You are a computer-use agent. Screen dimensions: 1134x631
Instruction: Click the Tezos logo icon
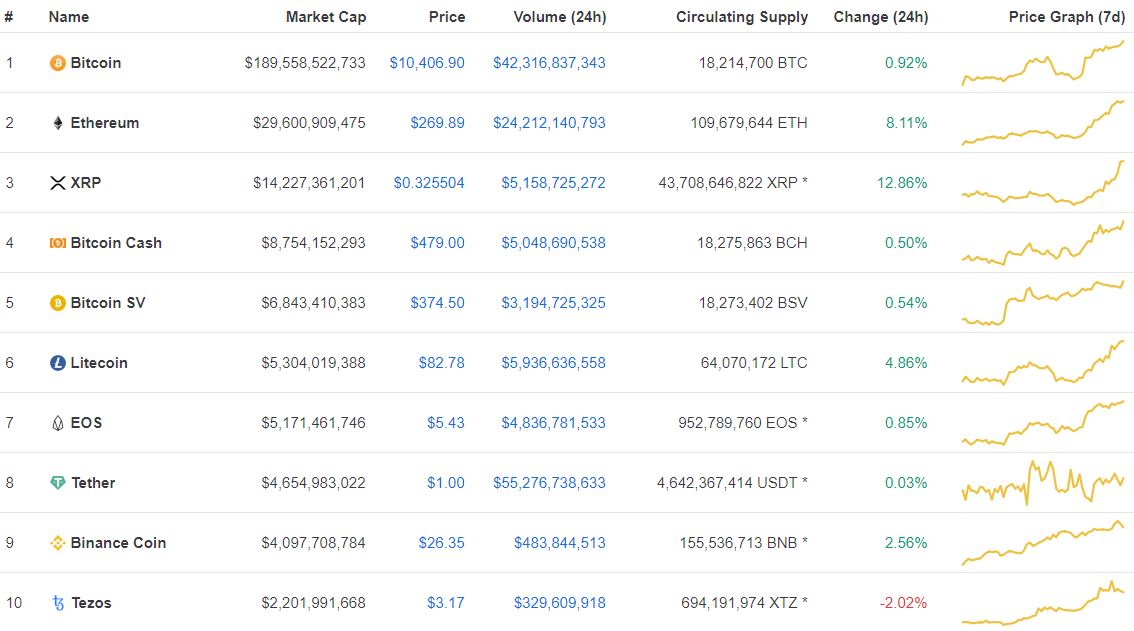pos(58,603)
